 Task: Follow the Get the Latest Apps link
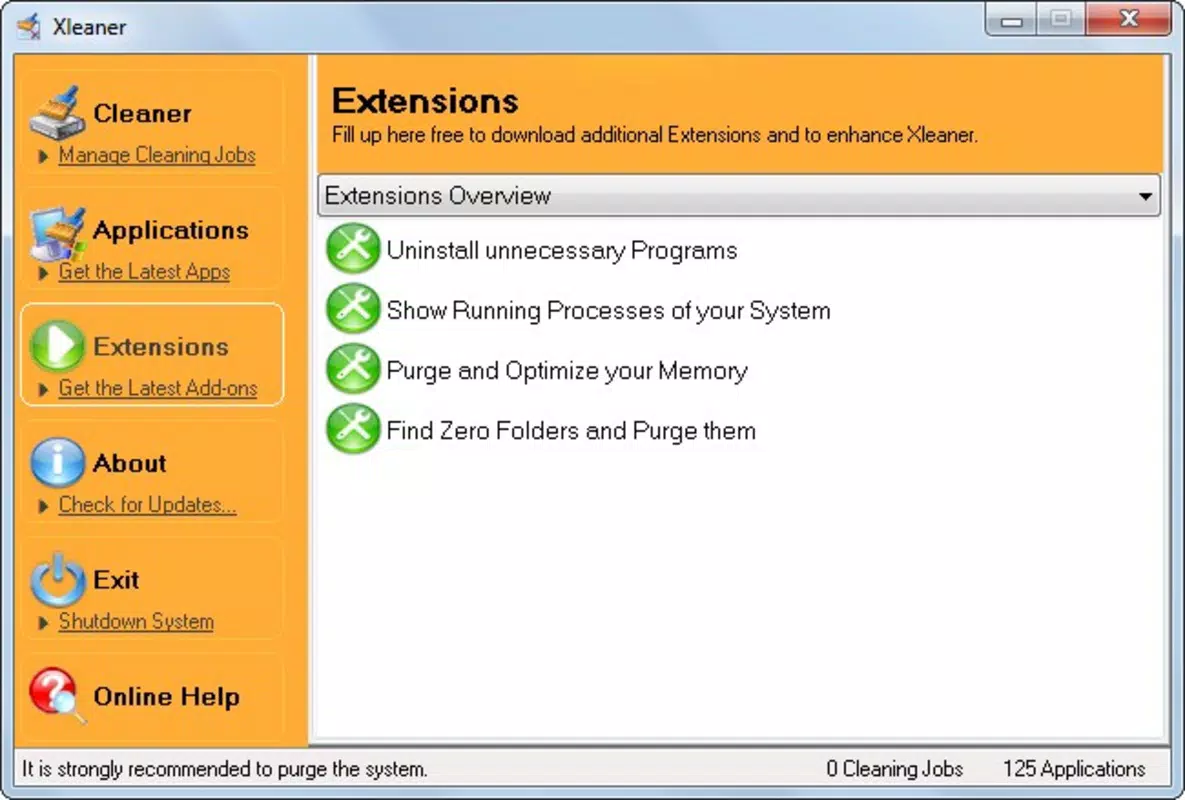(x=144, y=271)
